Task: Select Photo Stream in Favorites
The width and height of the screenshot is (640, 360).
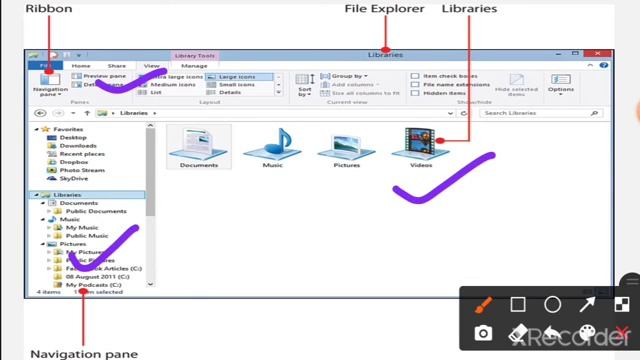Action: point(76,170)
